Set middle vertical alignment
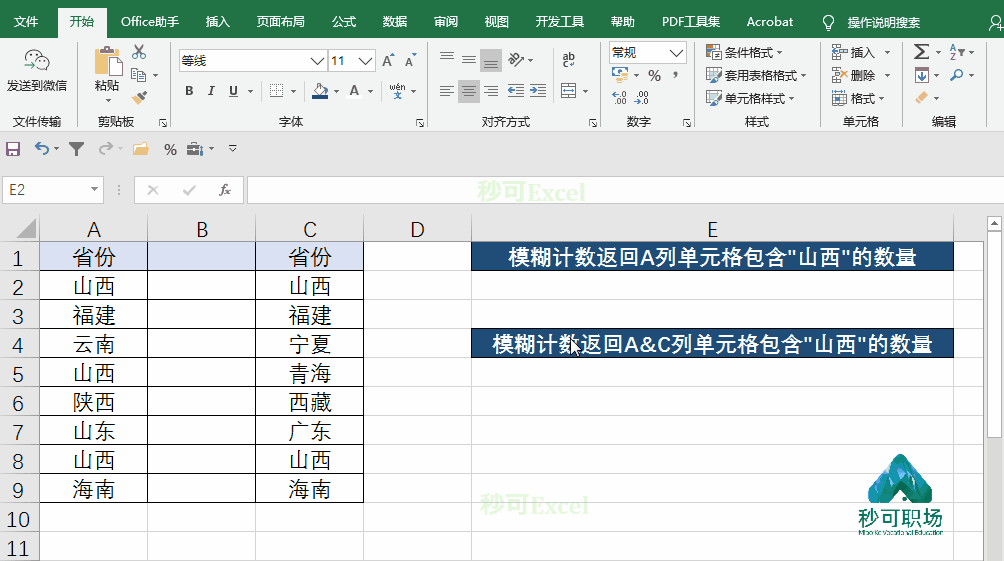The image size is (1004, 561). click(x=469, y=60)
